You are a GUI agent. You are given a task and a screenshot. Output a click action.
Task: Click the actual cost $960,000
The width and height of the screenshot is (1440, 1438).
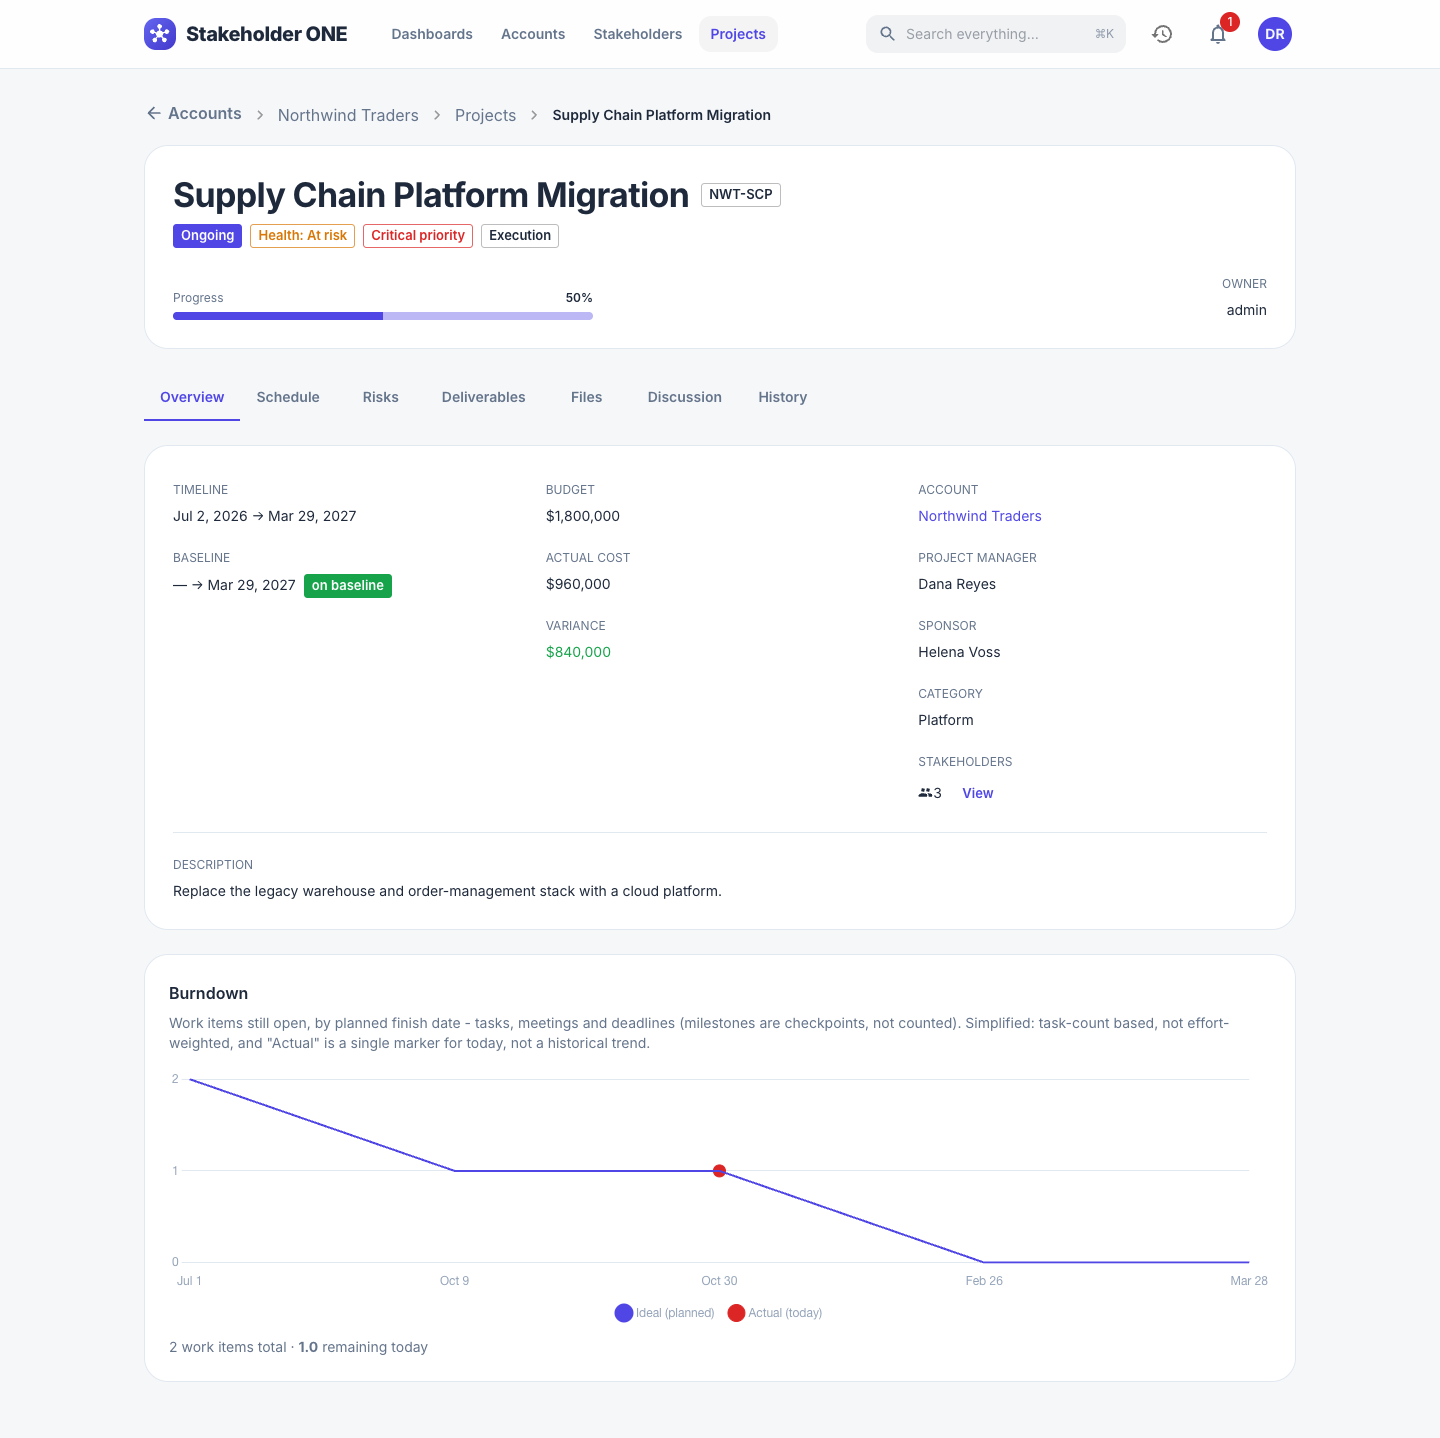tap(578, 584)
